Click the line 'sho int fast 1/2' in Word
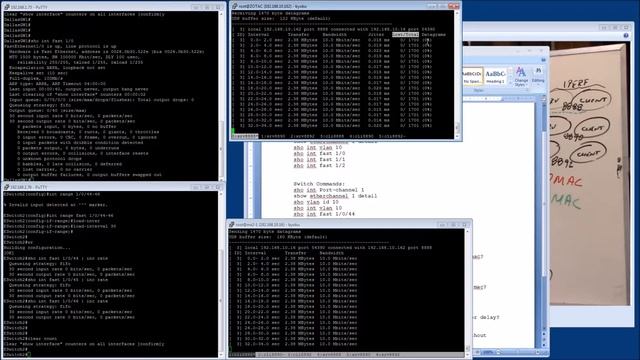 (319, 166)
